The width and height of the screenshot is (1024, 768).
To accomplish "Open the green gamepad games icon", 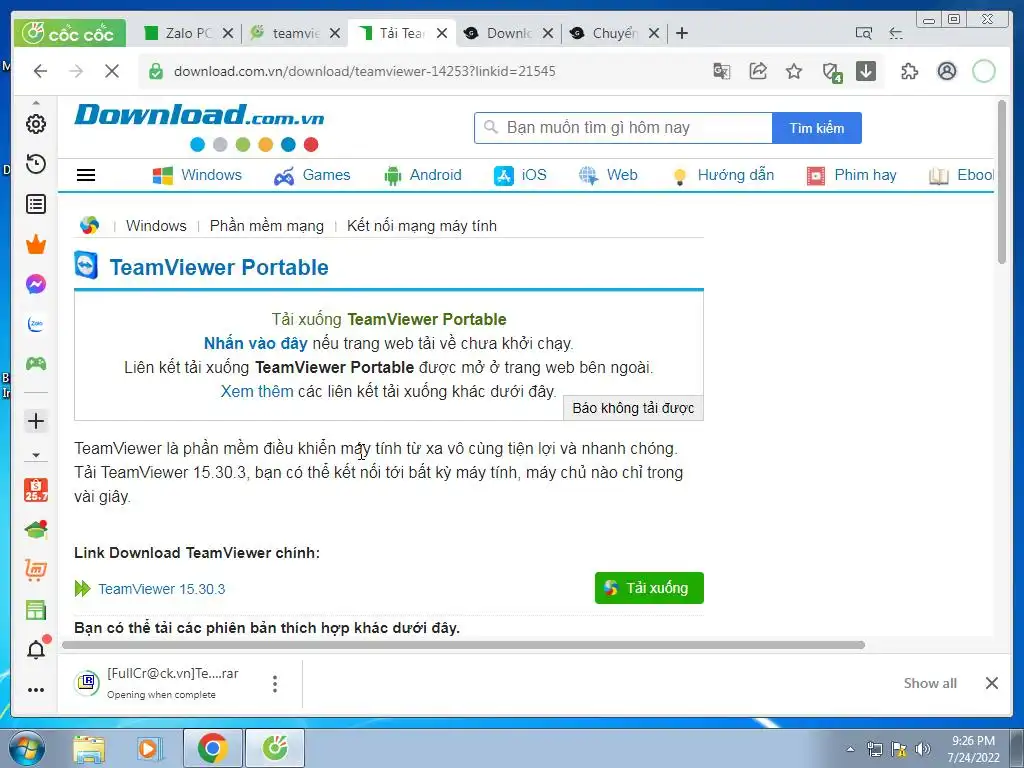I will (x=36, y=364).
